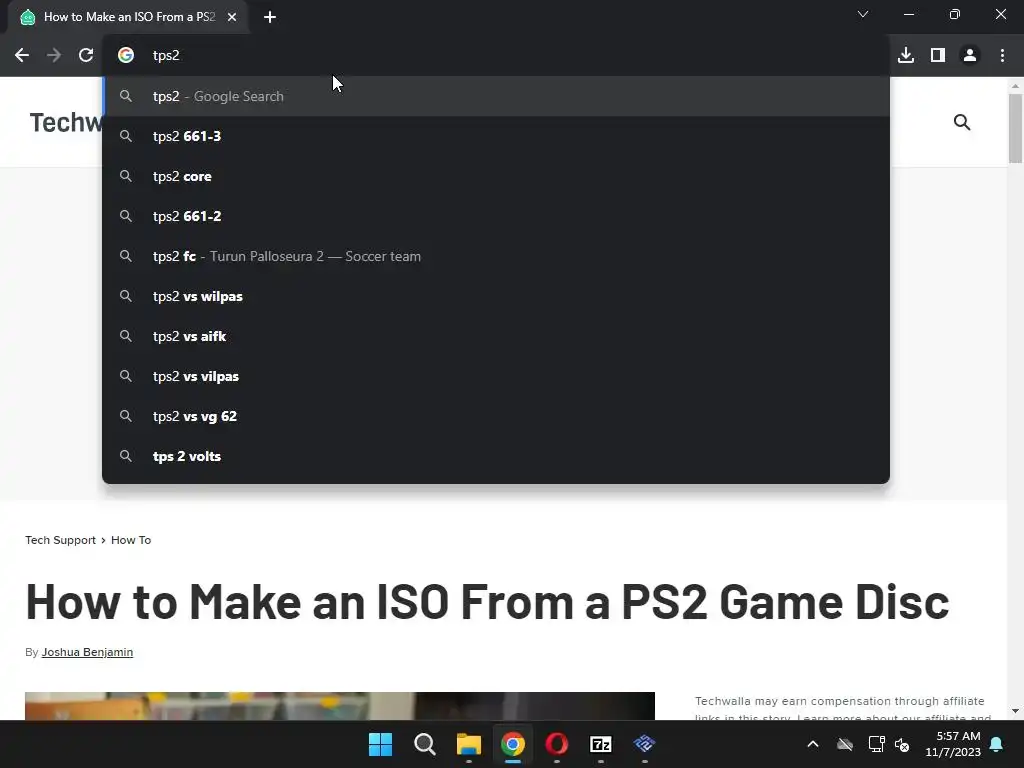Reload the current page
The height and width of the screenshot is (768, 1024).
coord(86,56)
